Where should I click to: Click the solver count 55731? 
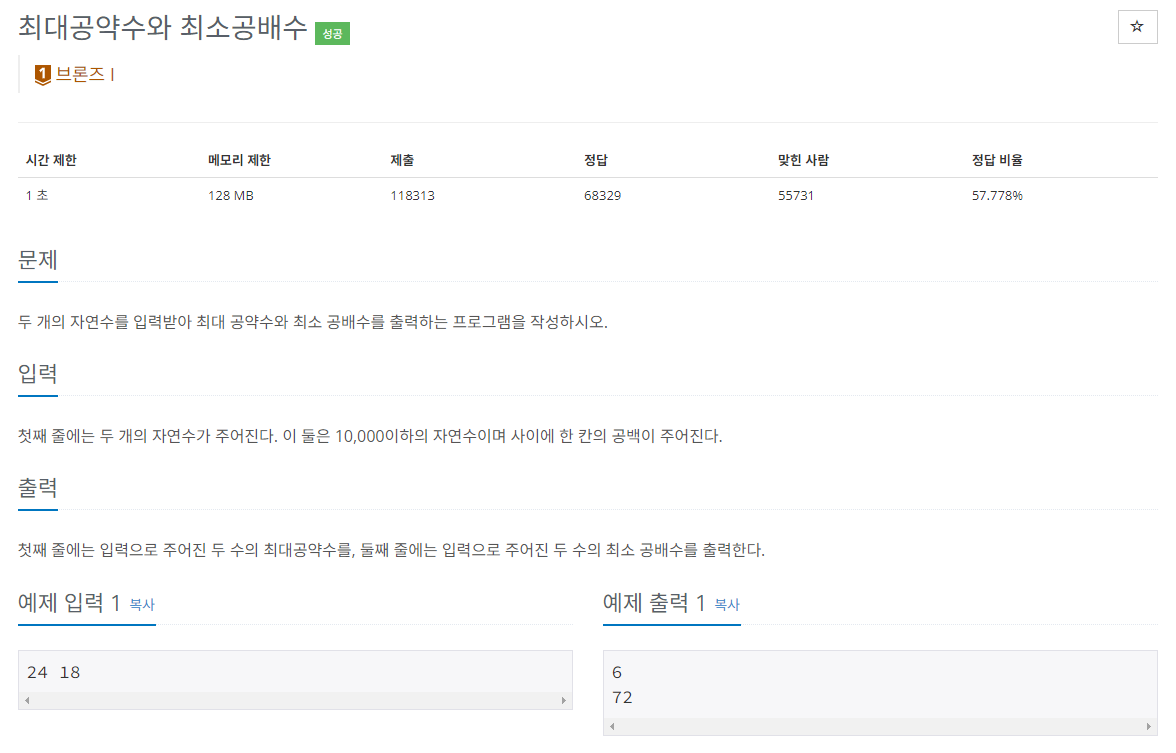click(796, 196)
